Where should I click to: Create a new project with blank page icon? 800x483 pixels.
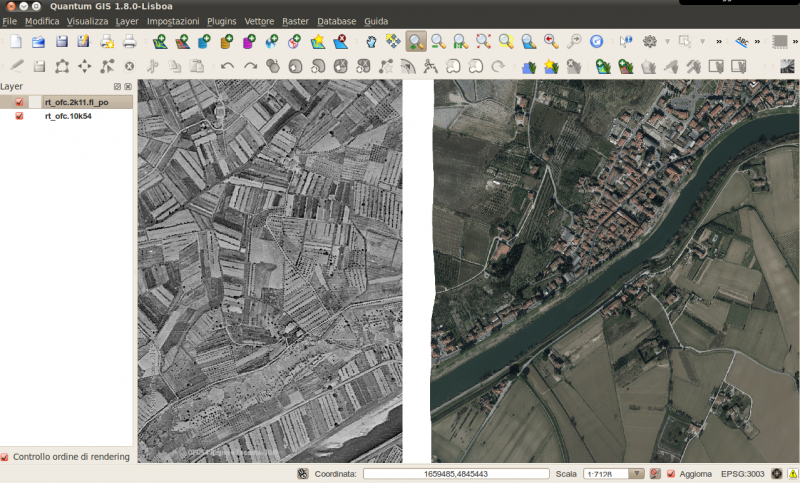(16, 41)
